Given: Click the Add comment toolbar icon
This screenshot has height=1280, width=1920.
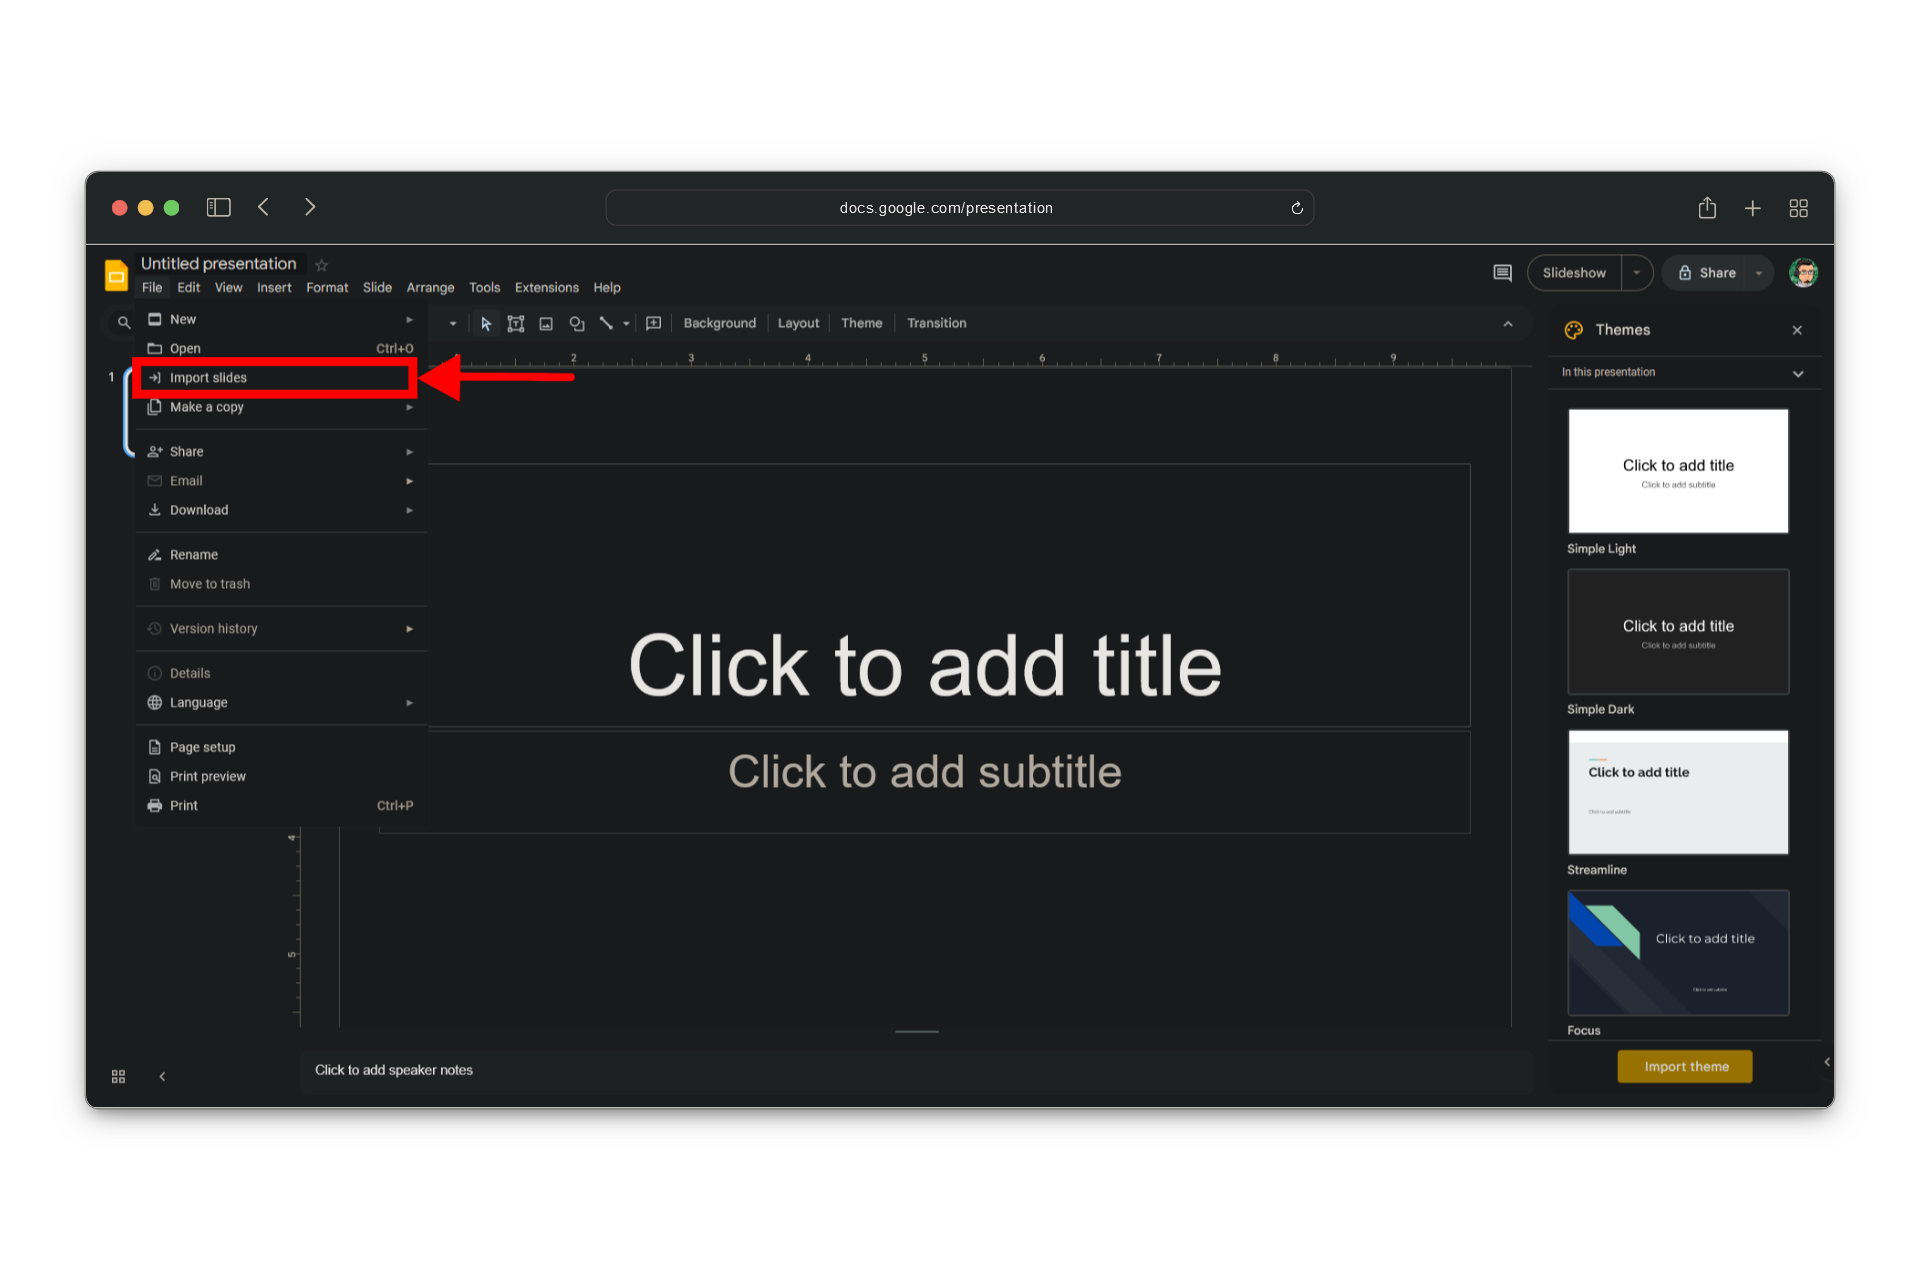Looking at the screenshot, I should [654, 323].
